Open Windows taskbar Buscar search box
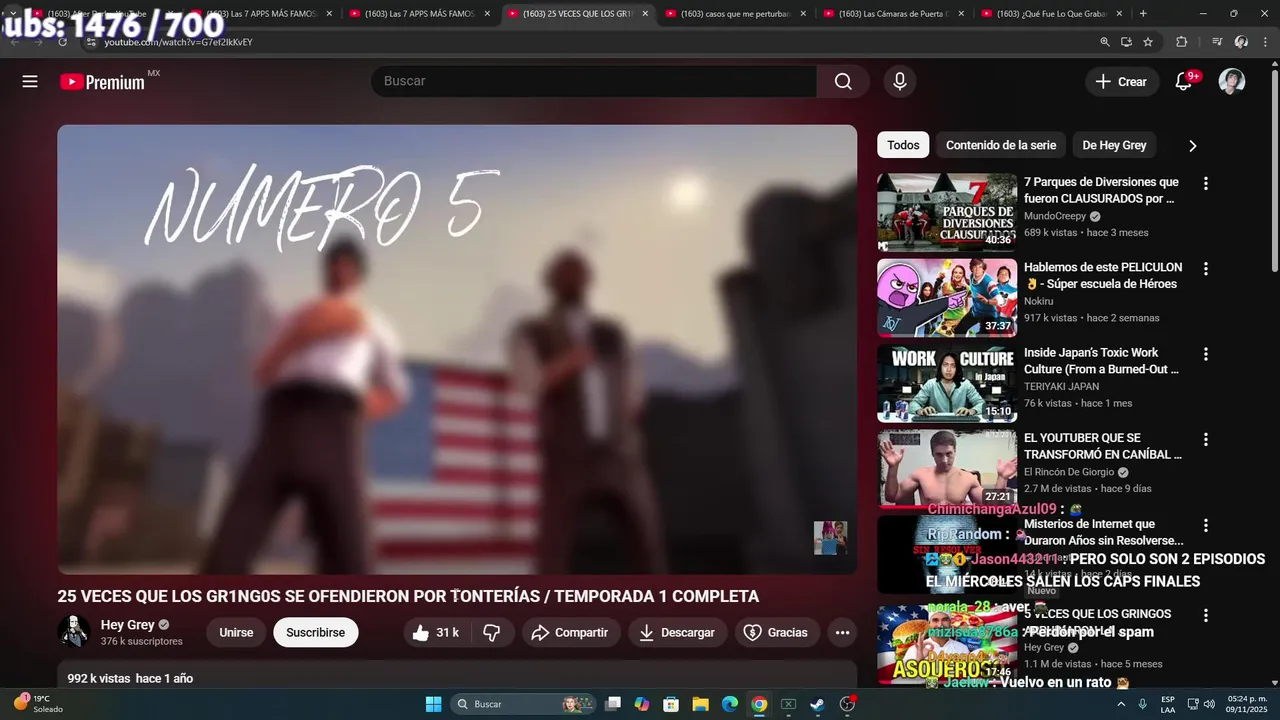The height and width of the screenshot is (720, 1280). tap(524, 704)
